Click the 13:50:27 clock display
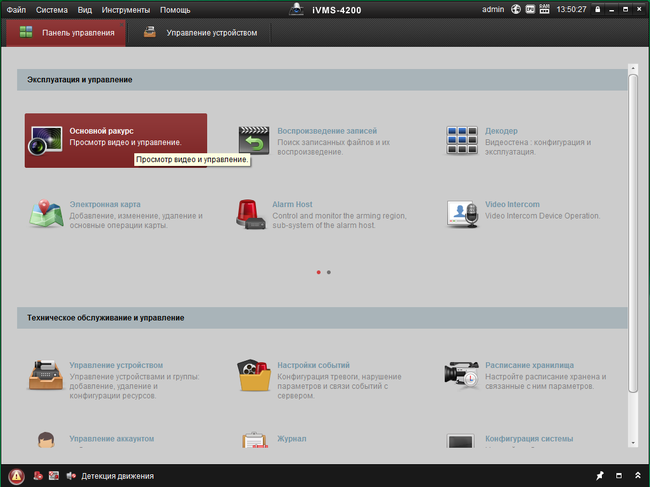This screenshot has height=487, width=650. click(x=571, y=9)
